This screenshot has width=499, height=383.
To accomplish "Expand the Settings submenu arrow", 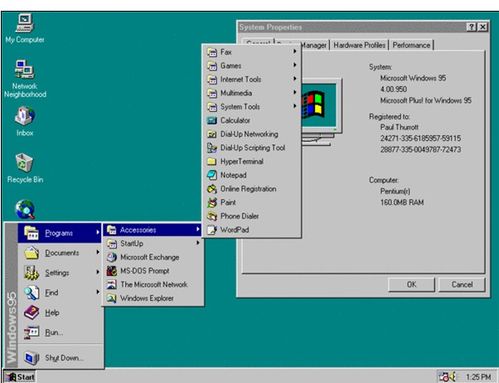I will coord(98,272).
